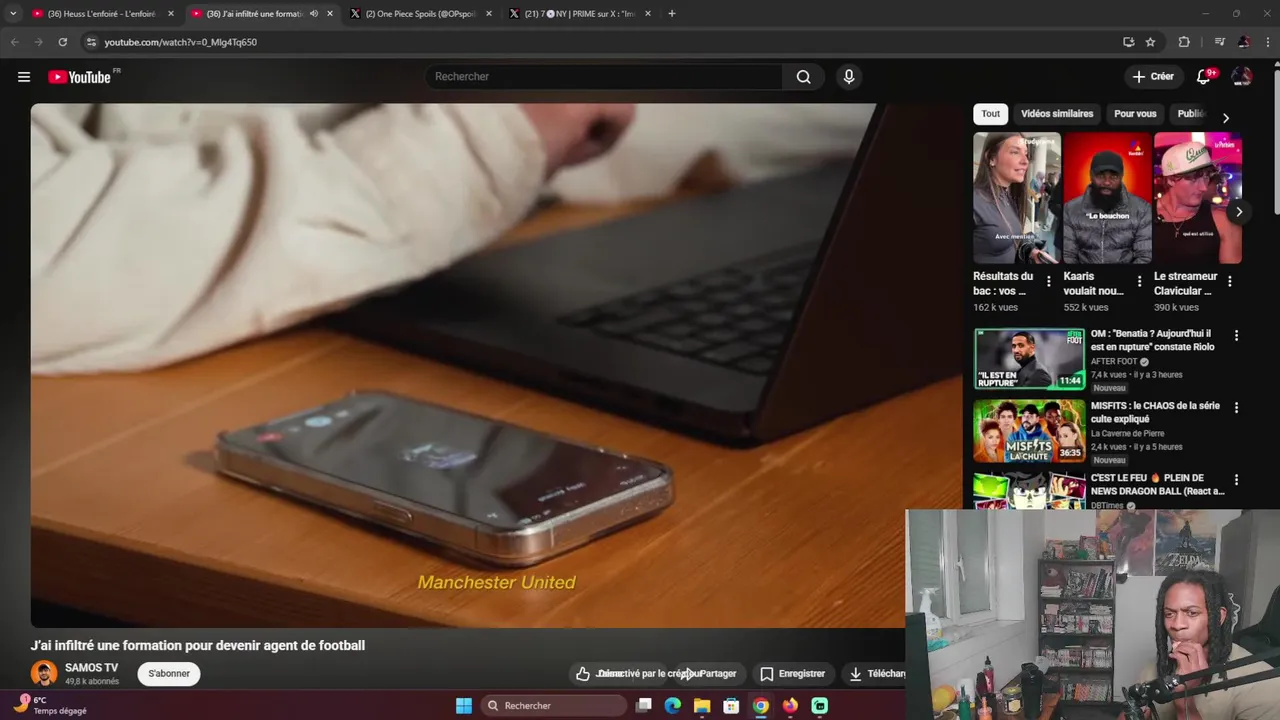Show next Shorts with right arrow
This screenshot has width=1280, height=720.
[x=1238, y=212]
